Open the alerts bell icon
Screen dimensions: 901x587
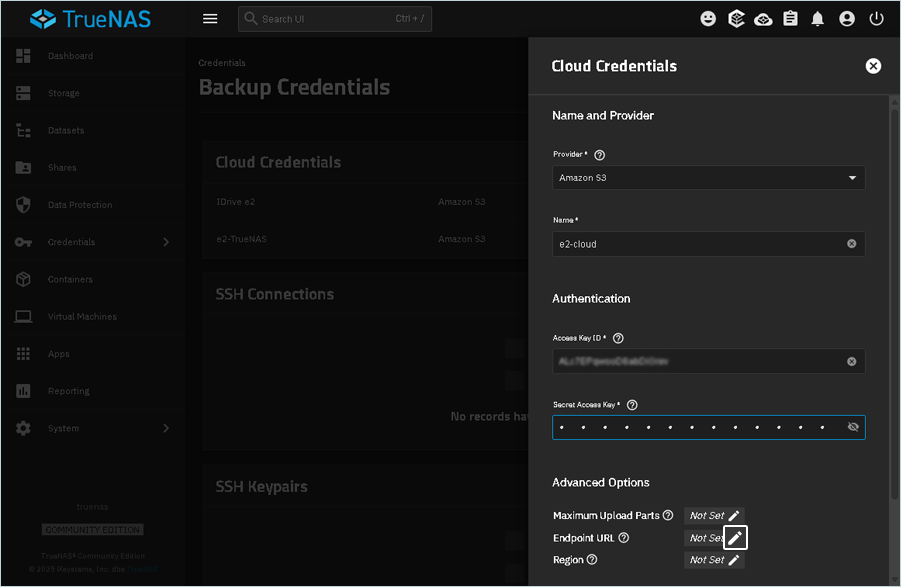coord(818,19)
